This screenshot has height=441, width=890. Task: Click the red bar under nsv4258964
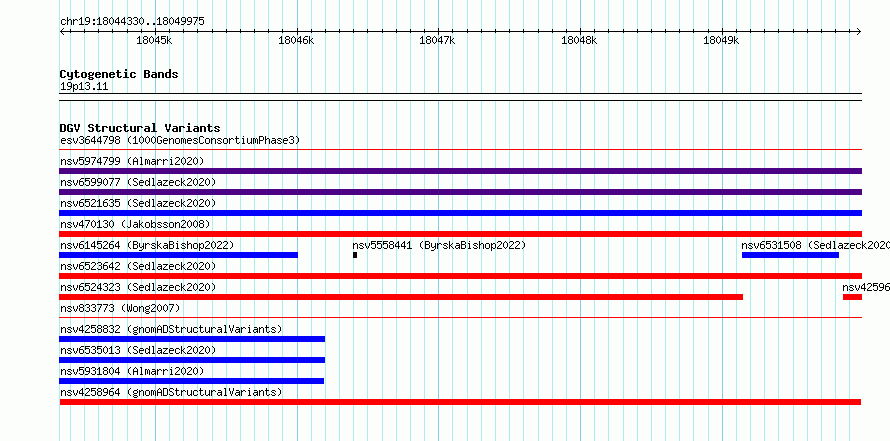460,402
